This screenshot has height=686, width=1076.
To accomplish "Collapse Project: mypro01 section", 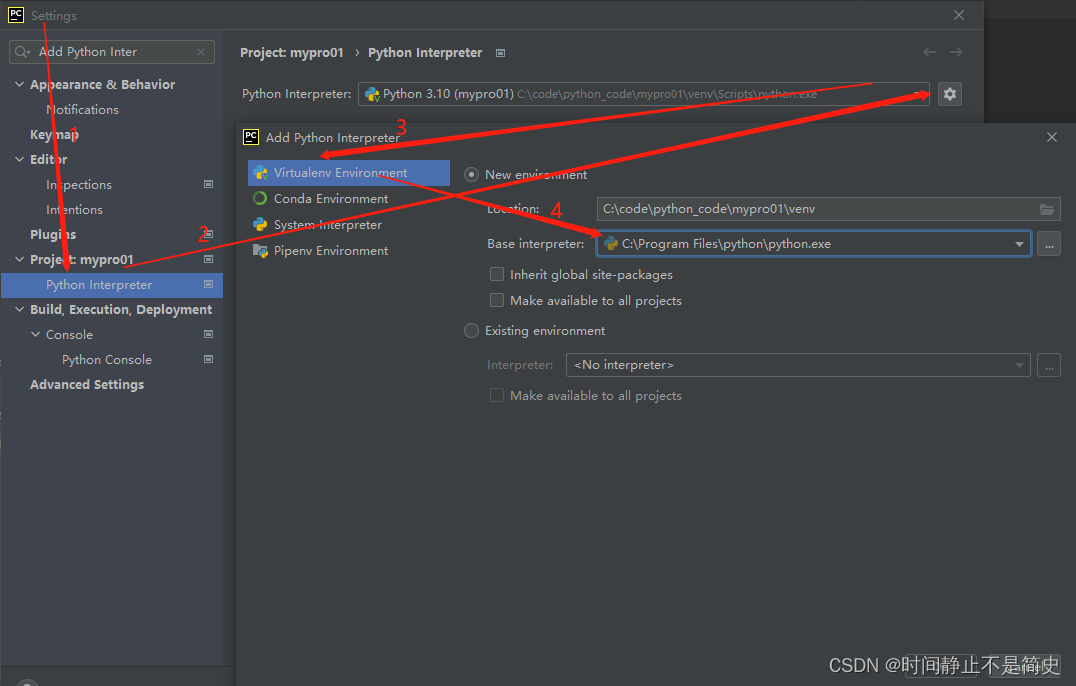I will (x=19, y=259).
